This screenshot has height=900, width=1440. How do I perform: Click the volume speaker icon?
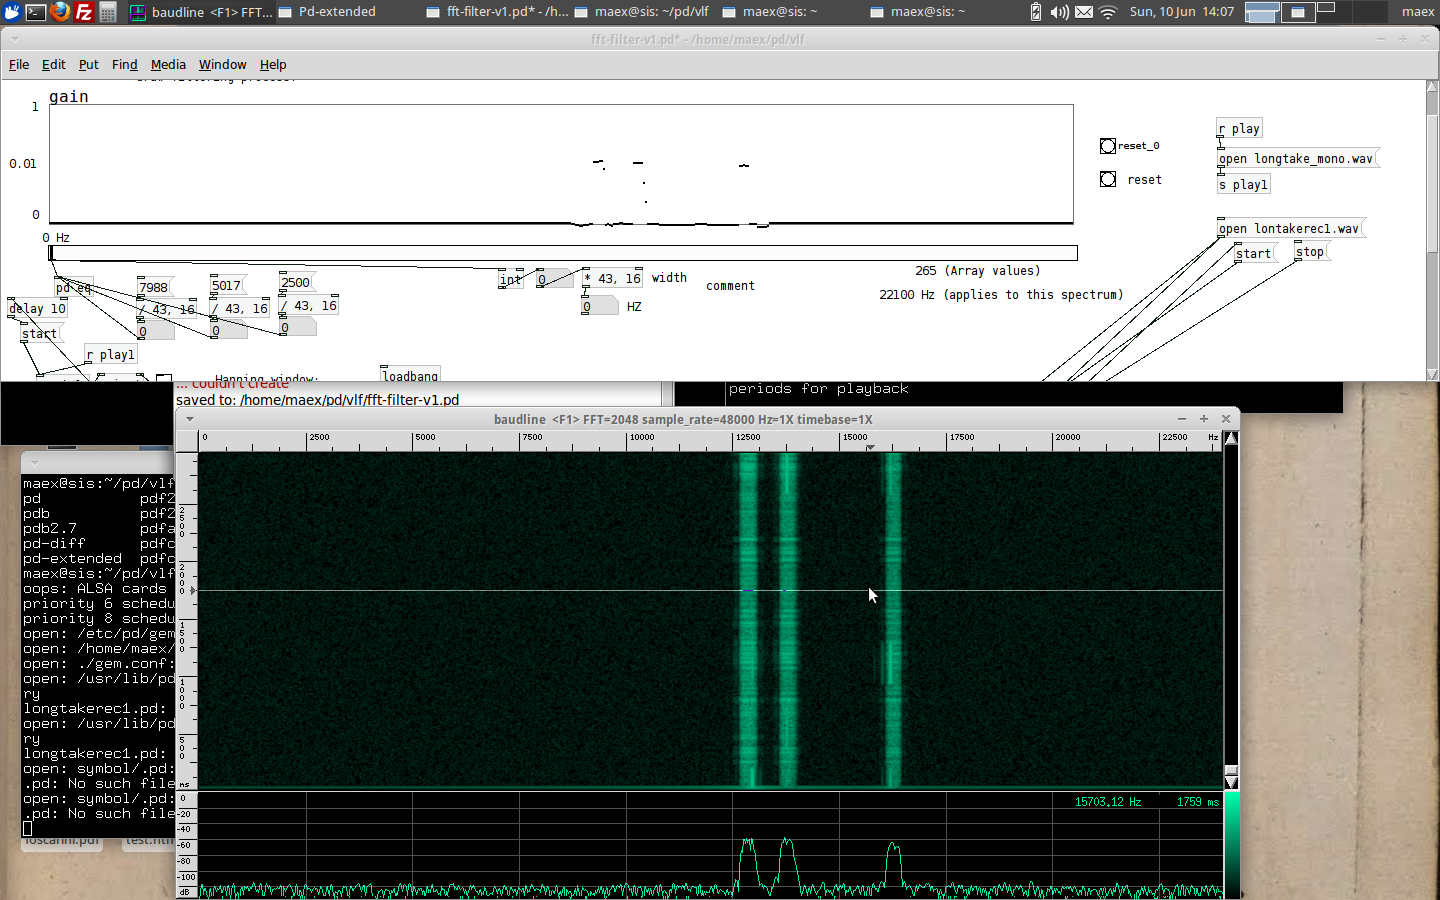pos(1060,12)
